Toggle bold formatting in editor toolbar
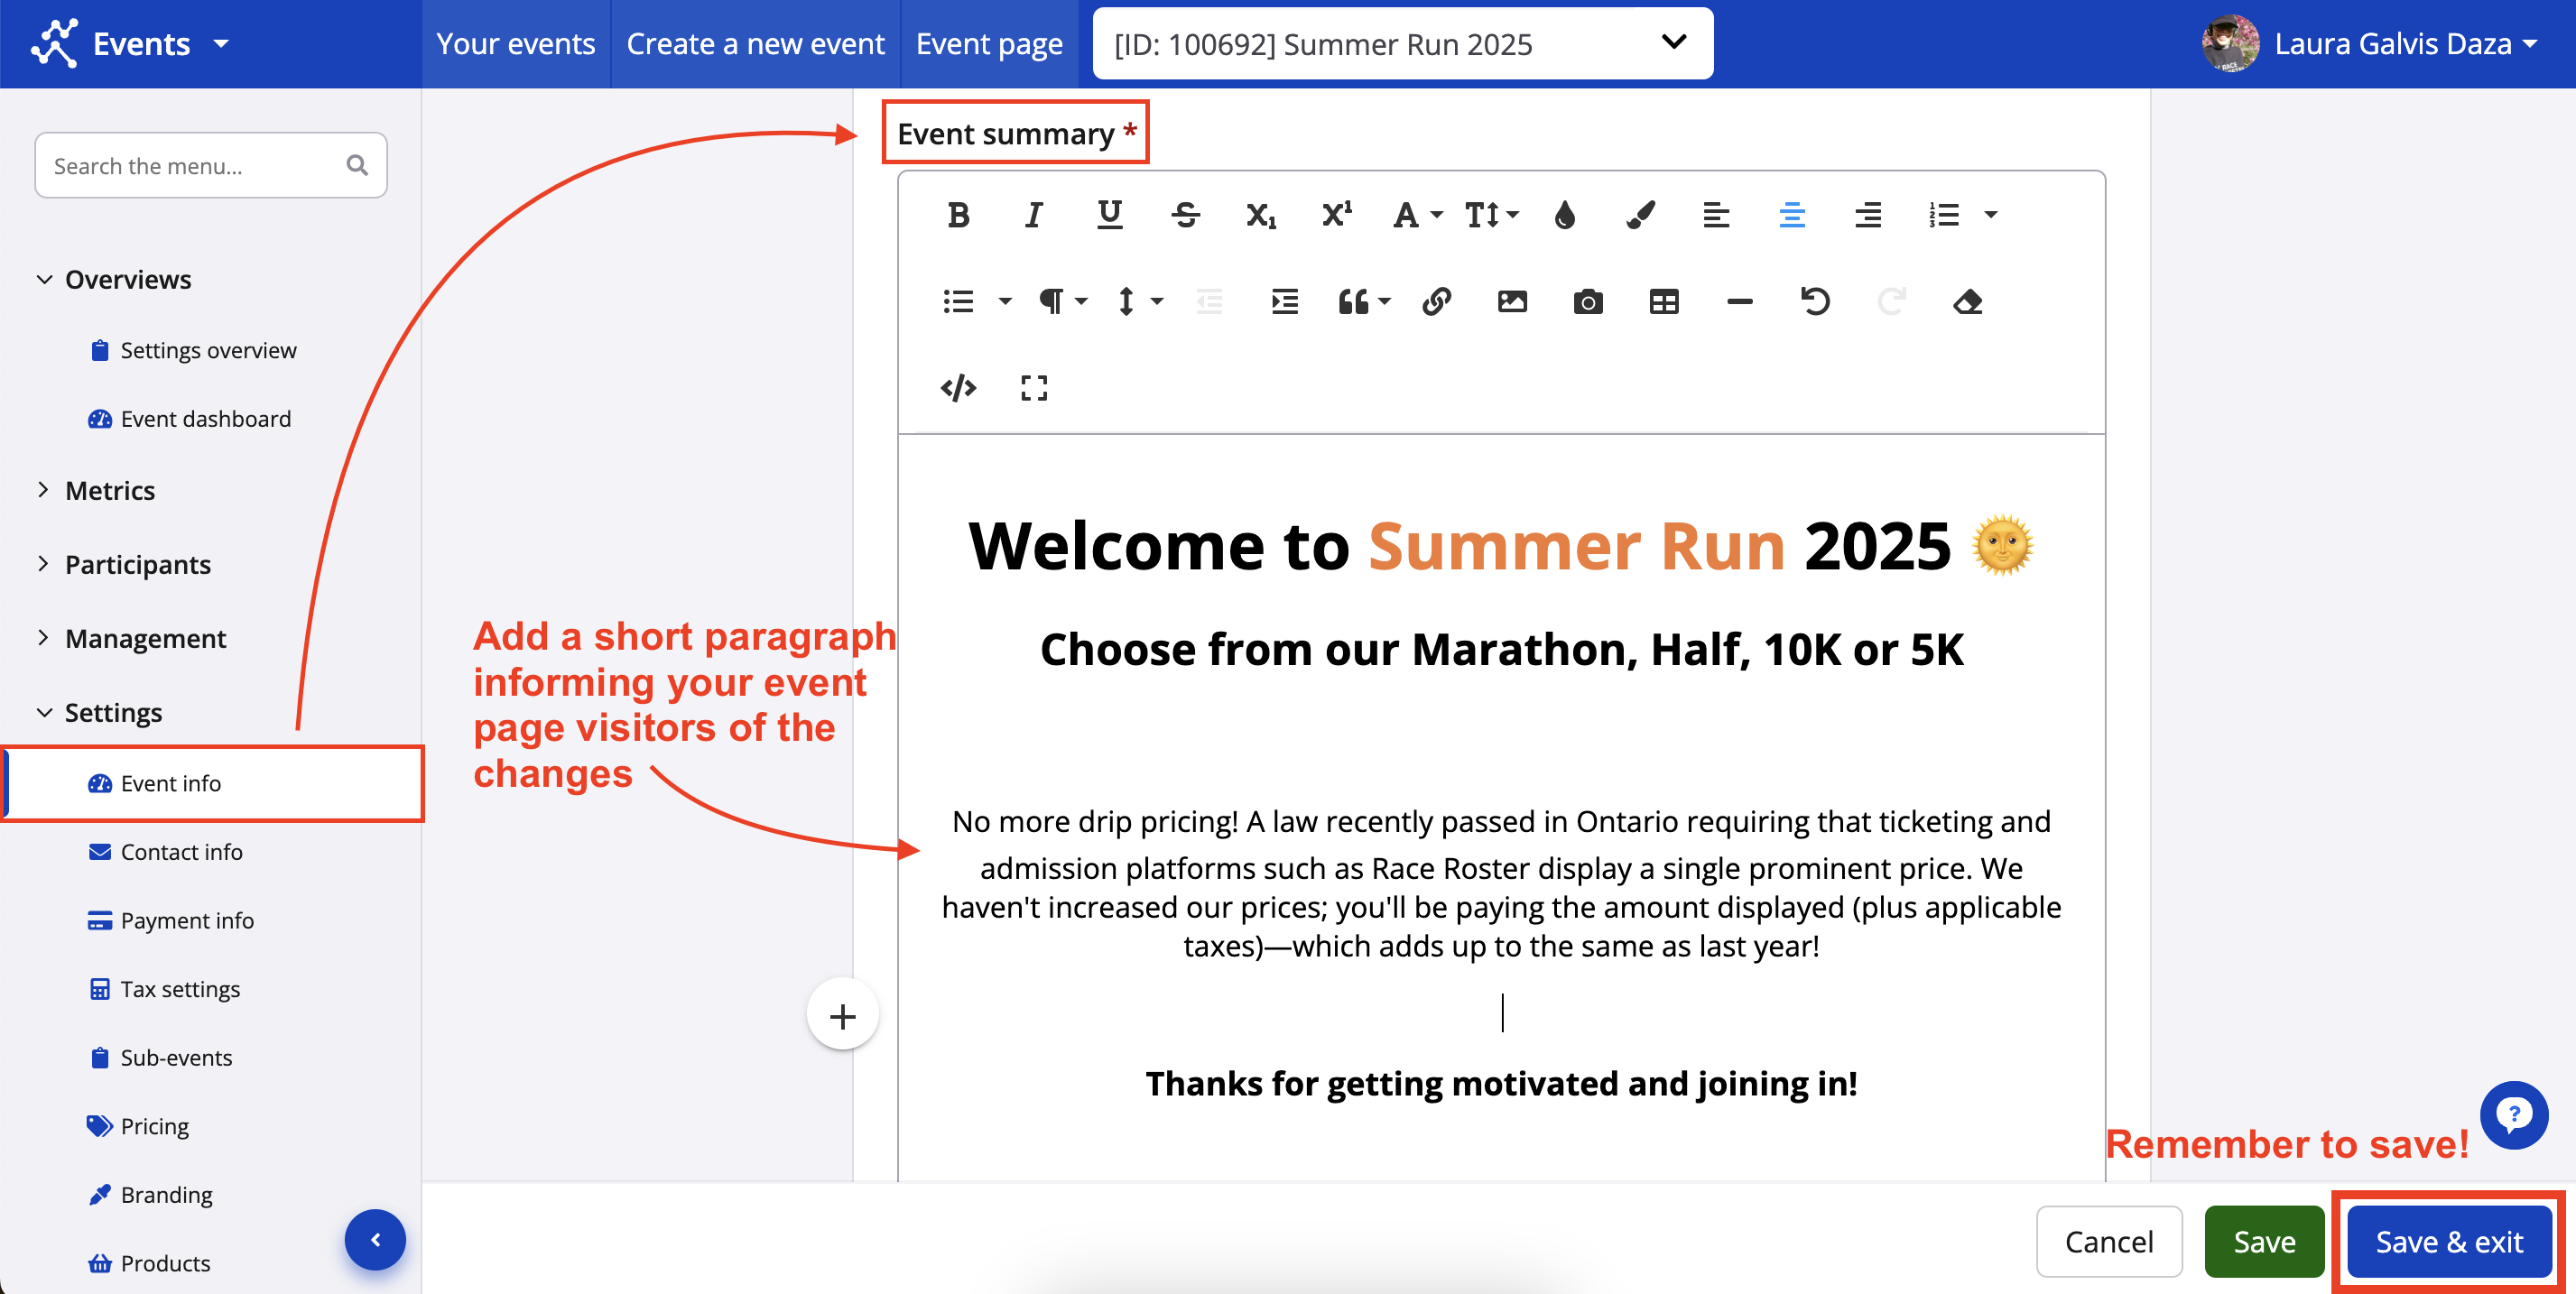The width and height of the screenshot is (2576, 1294). (x=958, y=215)
